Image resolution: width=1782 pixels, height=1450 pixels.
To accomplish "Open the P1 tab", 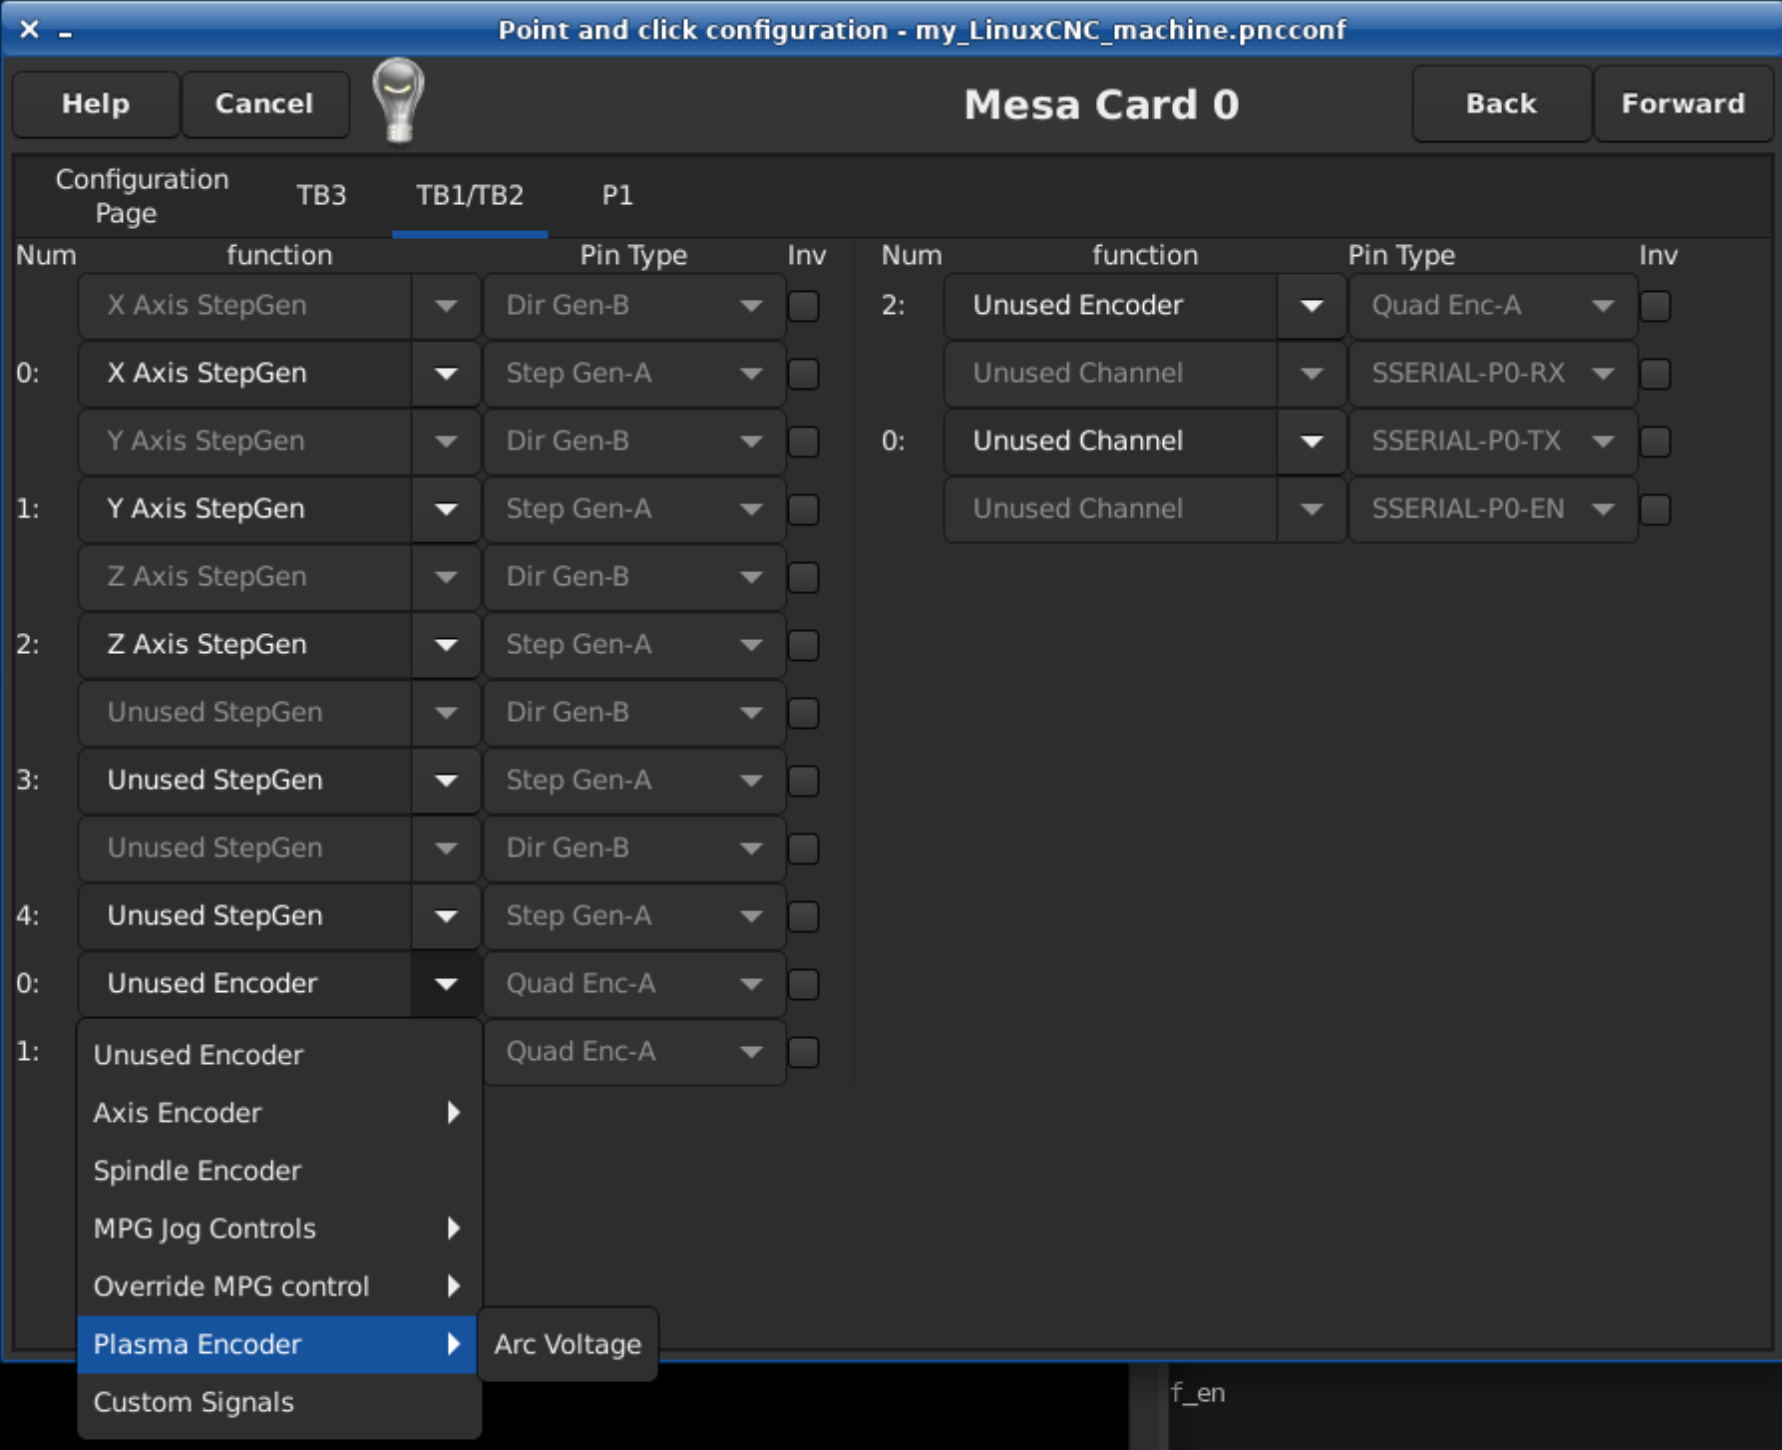I will pyautogui.click(x=617, y=195).
